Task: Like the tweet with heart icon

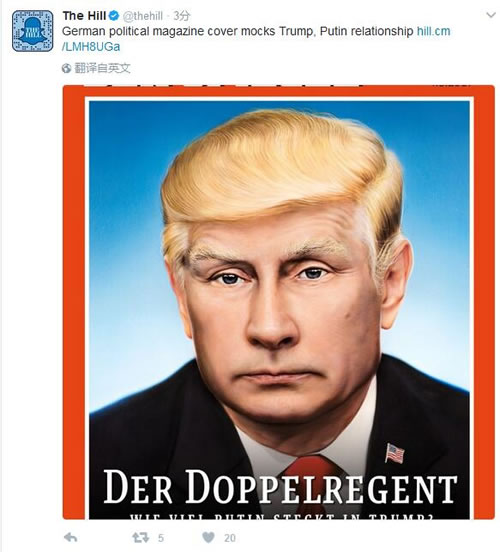Action: pyautogui.click(x=208, y=537)
